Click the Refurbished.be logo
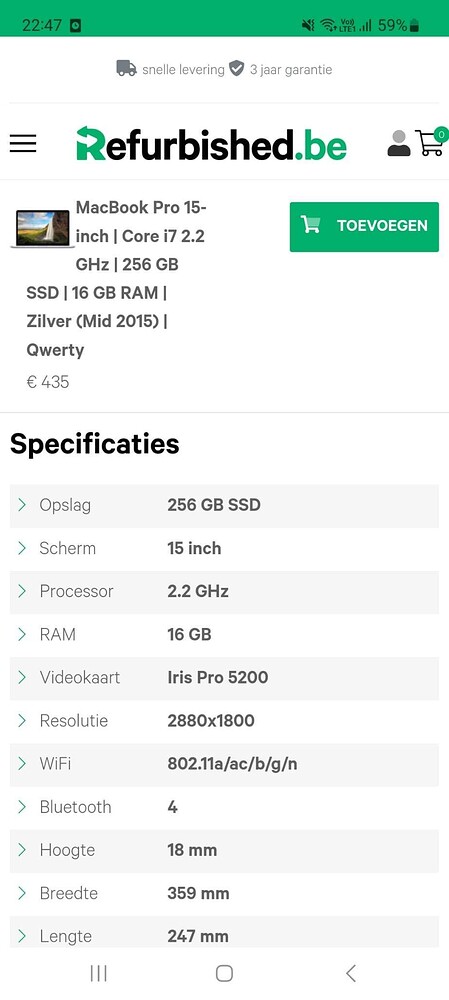Screen dimensions: 449x1000 pos(211,143)
